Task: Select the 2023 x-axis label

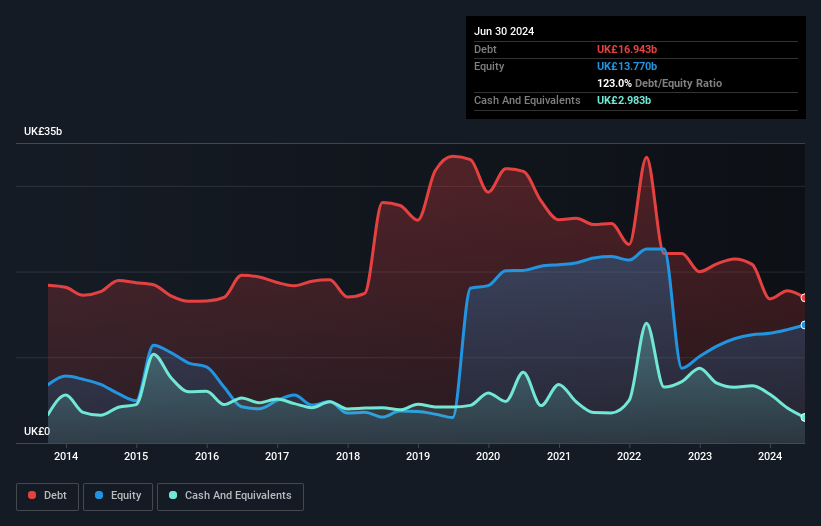Action: click(700, 456)
